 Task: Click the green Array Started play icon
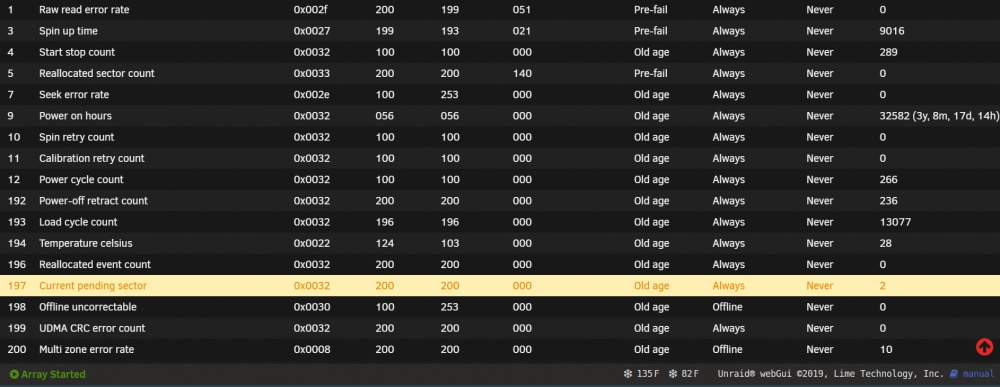click(14, 374)
